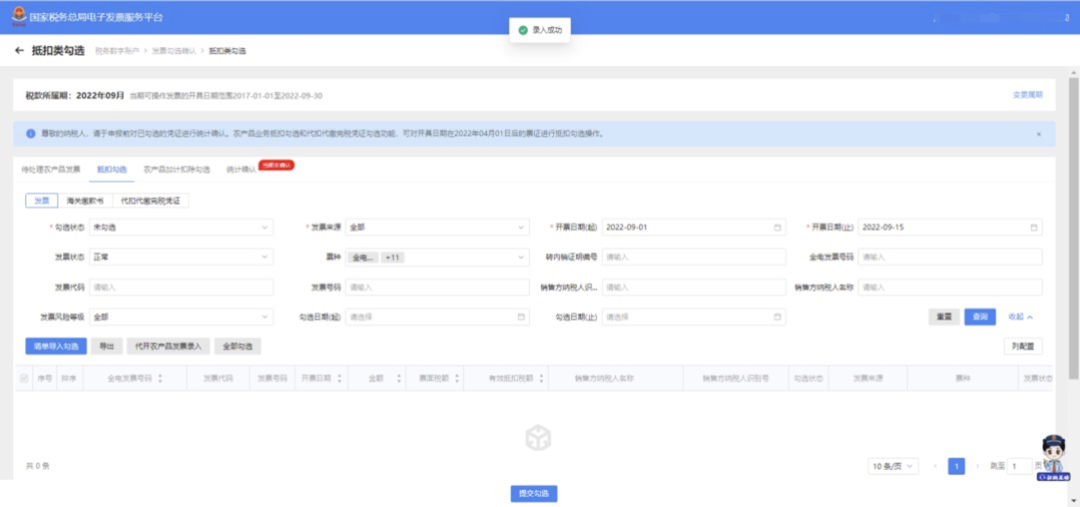Open calendar icon in 开票日期(起) field
The width and height of the screenshot is (1080, 507).
[777, 227]
